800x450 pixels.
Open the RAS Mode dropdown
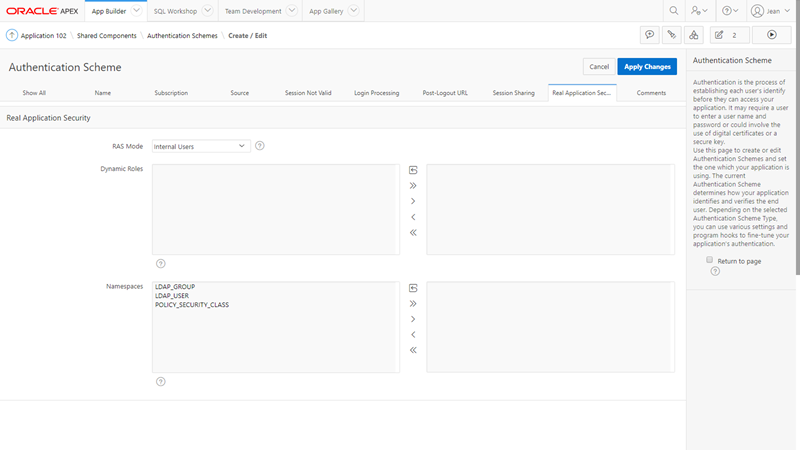click(x=201, y=146)
